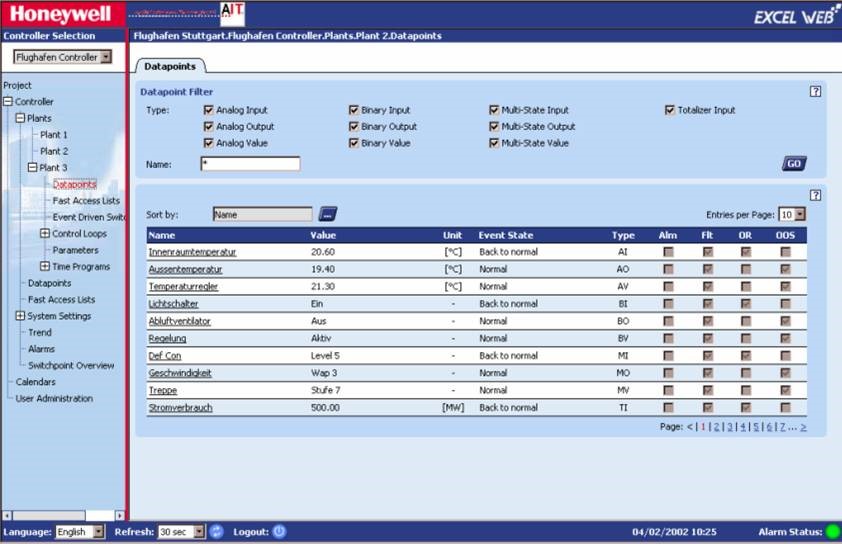Click the Name filter input field
This screenshot has height=544, width=842.
click(x=250, y=164)
